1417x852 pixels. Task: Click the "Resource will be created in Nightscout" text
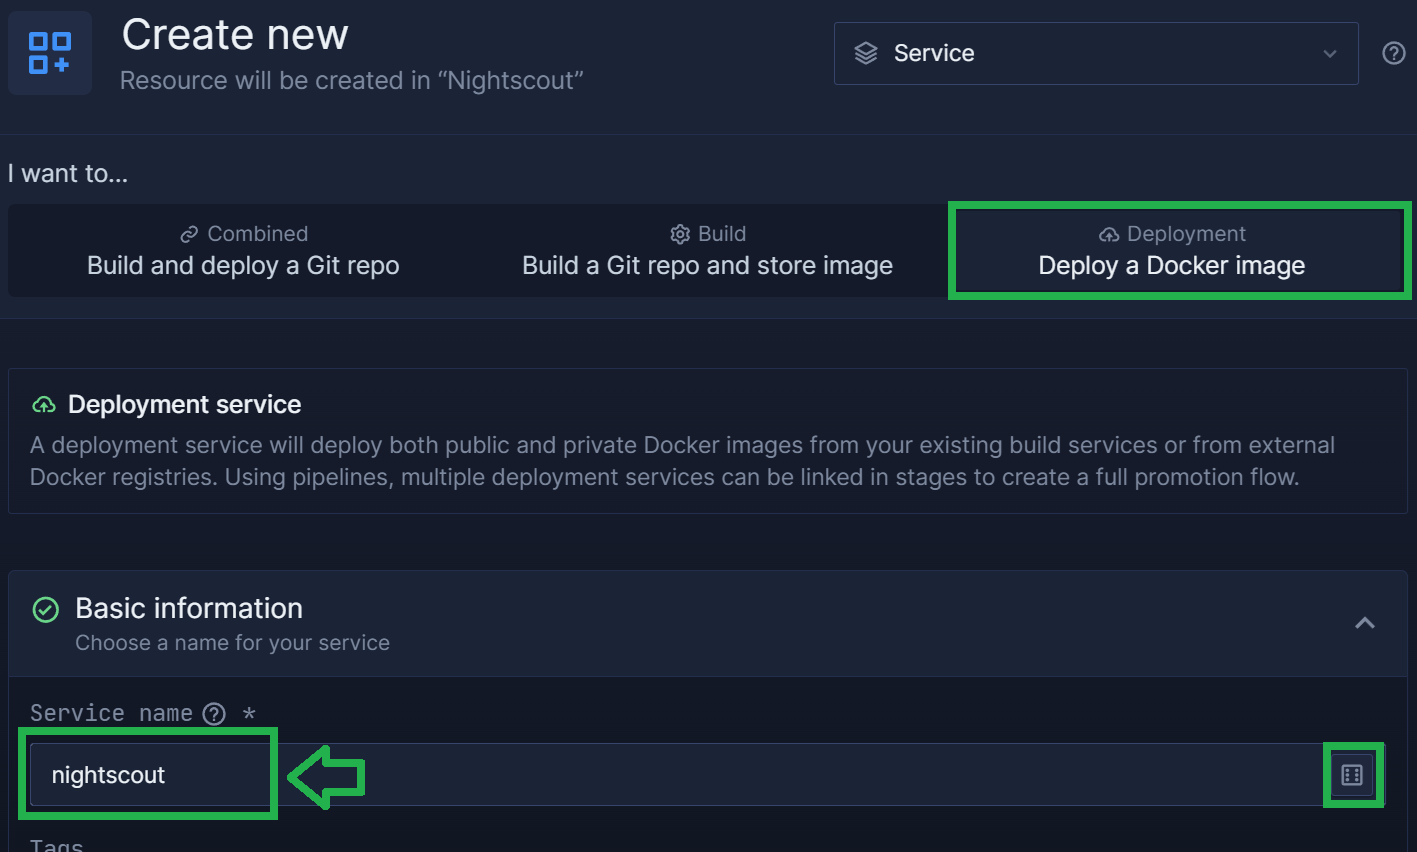pyautogui.click(x=352, y=80)
